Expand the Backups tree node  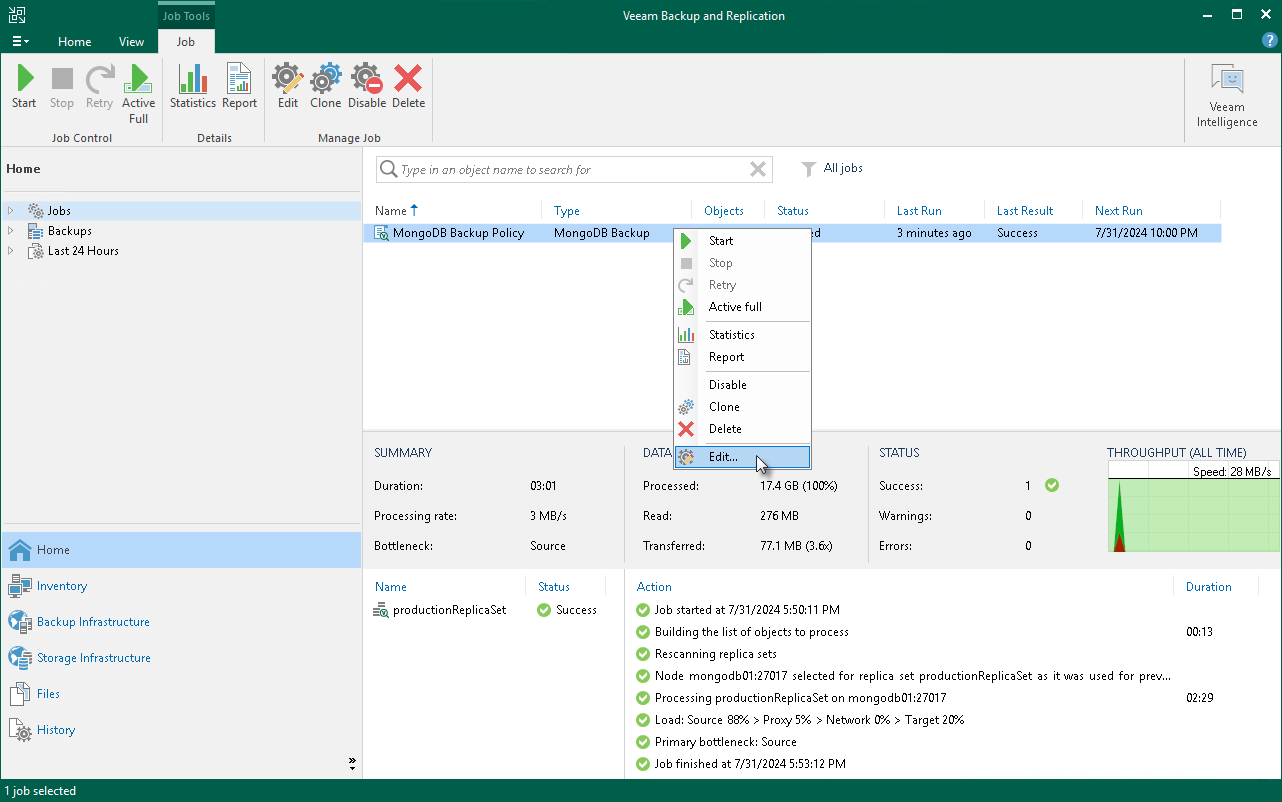click(x=11, y=231)
